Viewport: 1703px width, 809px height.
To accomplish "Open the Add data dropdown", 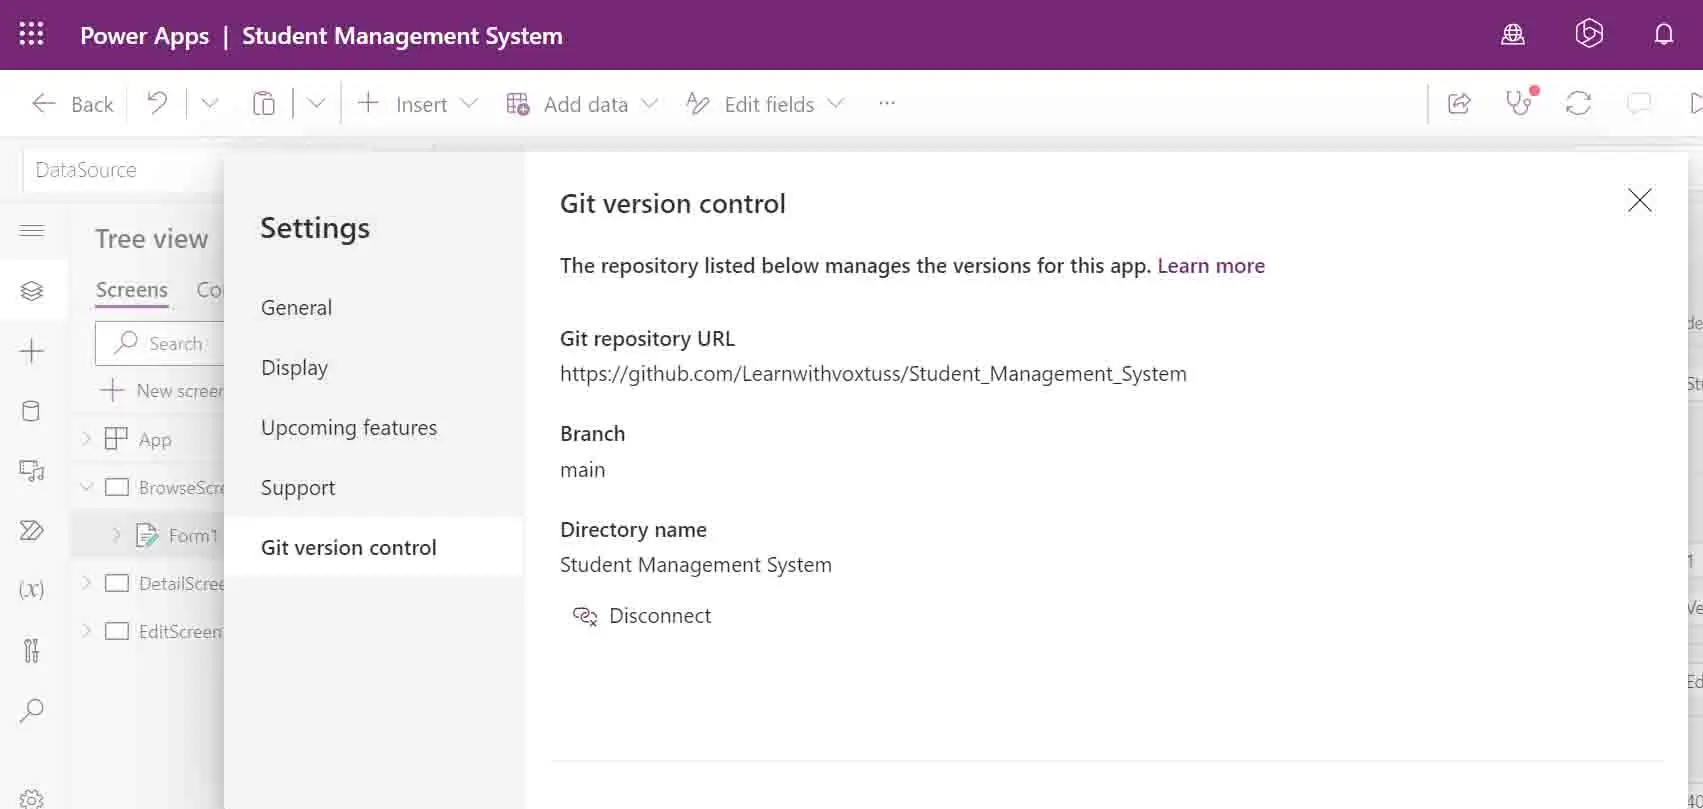I will coord(582,104).
